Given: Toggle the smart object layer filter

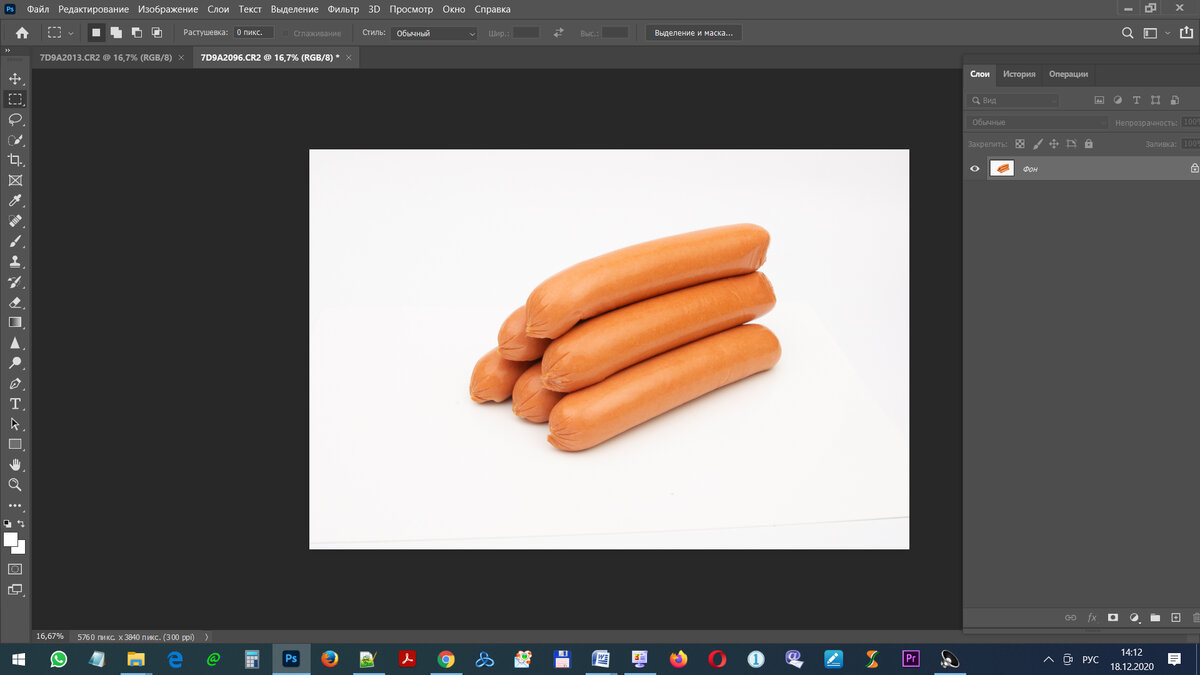Looking at the screenshot, I should pyautogui.click(x=1175, y=100).
